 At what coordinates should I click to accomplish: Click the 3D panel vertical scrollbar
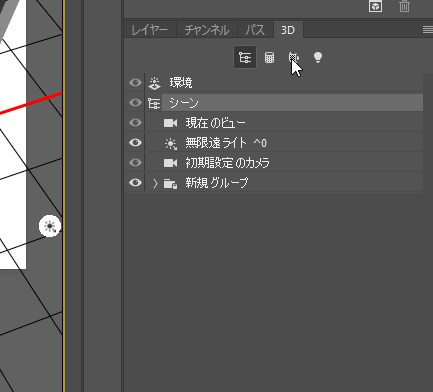click(428, 232)
